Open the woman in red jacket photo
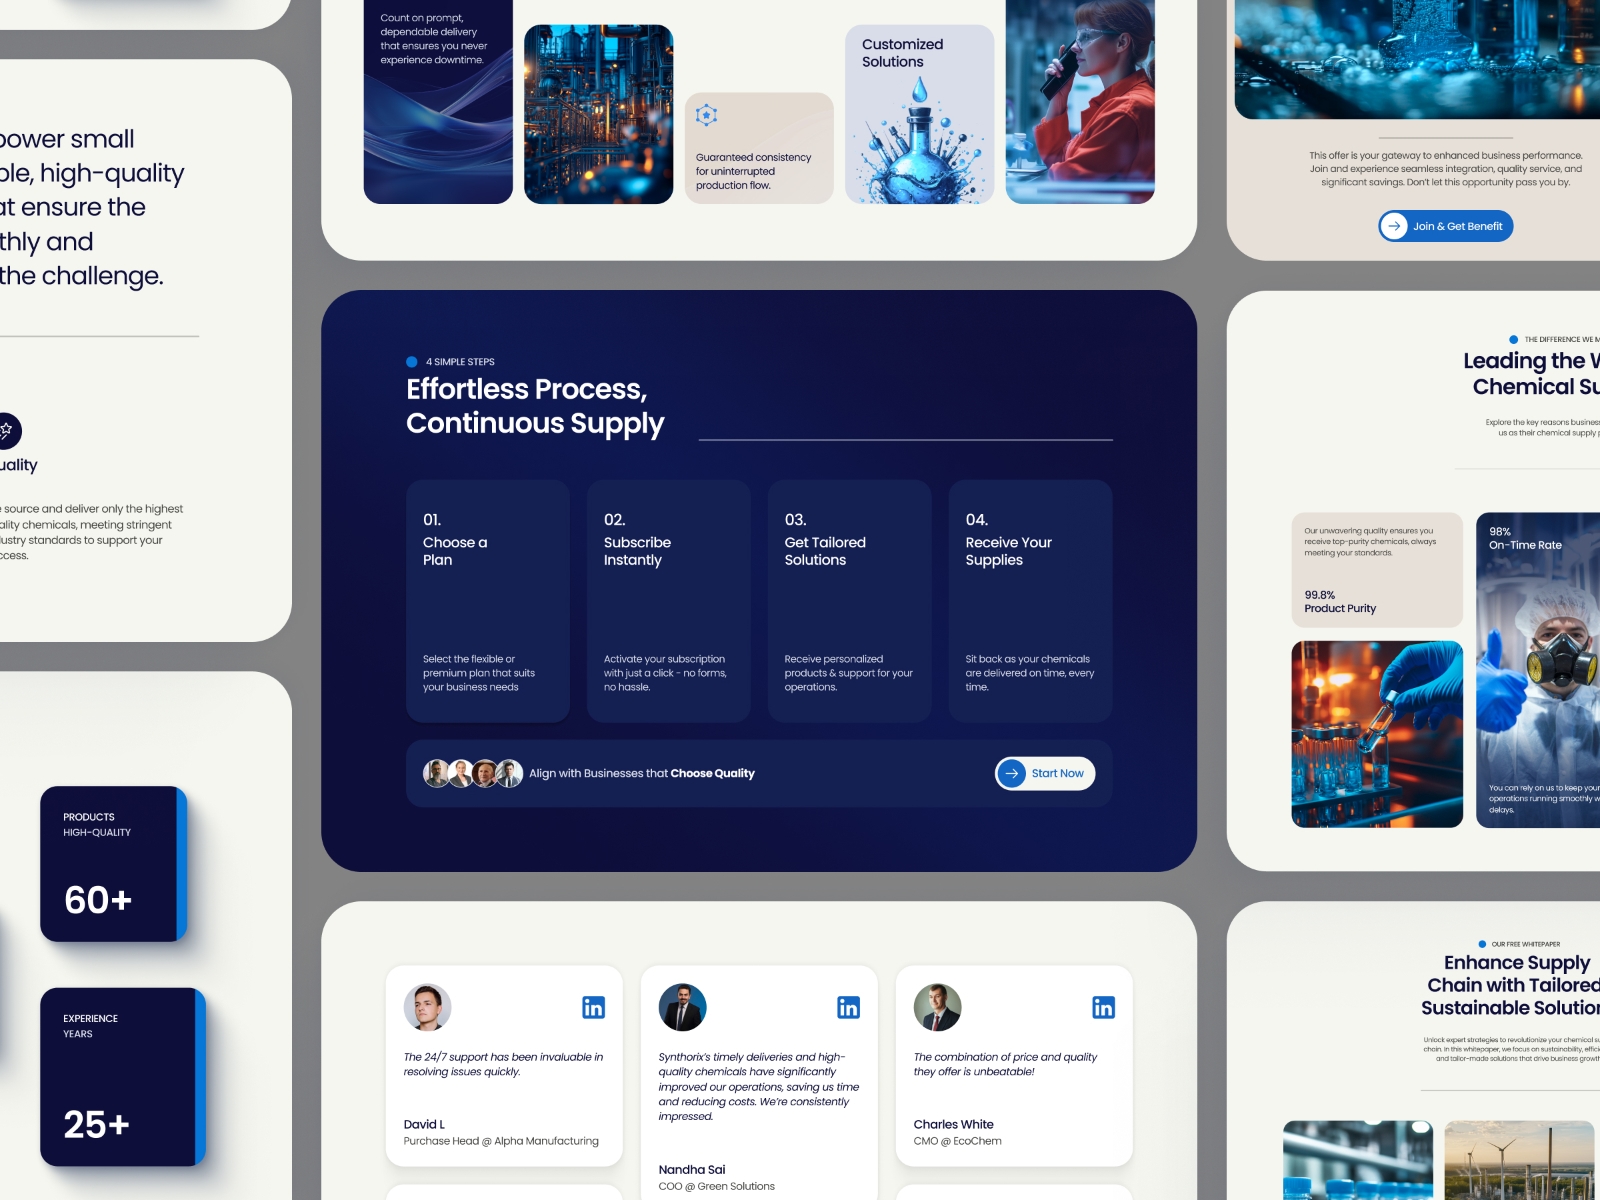Viewport: 1600px width, 1200px height. [x=1080, y=102]
